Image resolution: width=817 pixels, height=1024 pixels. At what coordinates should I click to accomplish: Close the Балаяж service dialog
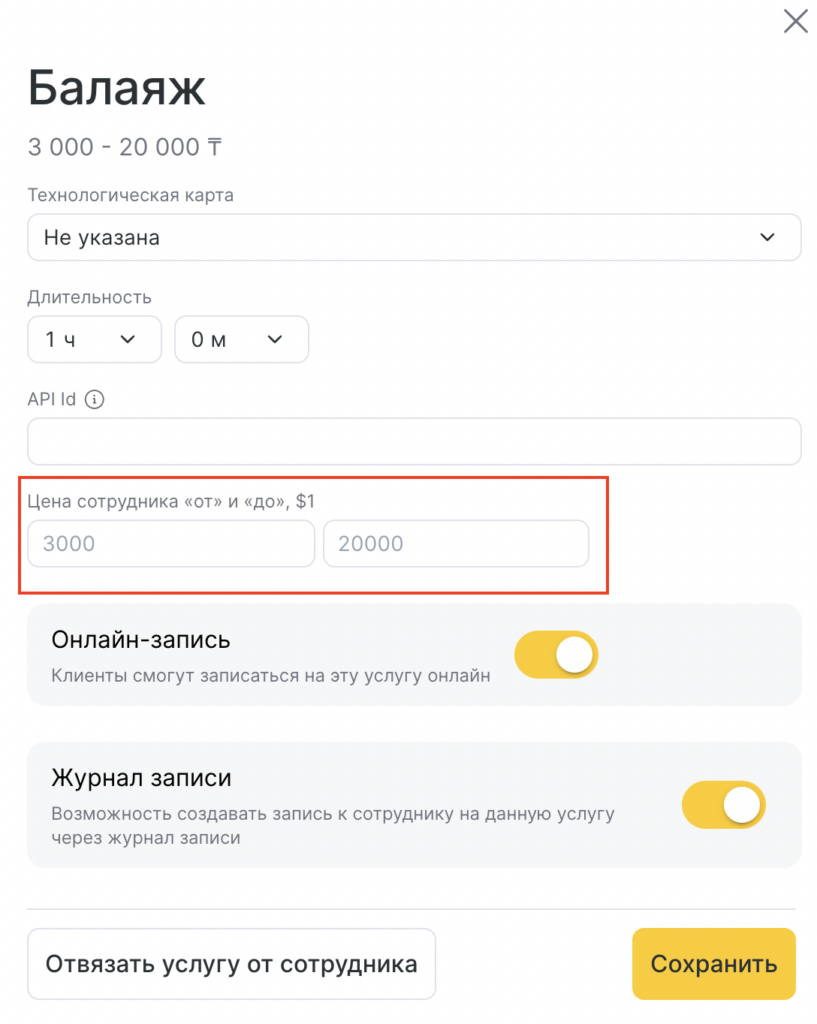tap(795, 21)
